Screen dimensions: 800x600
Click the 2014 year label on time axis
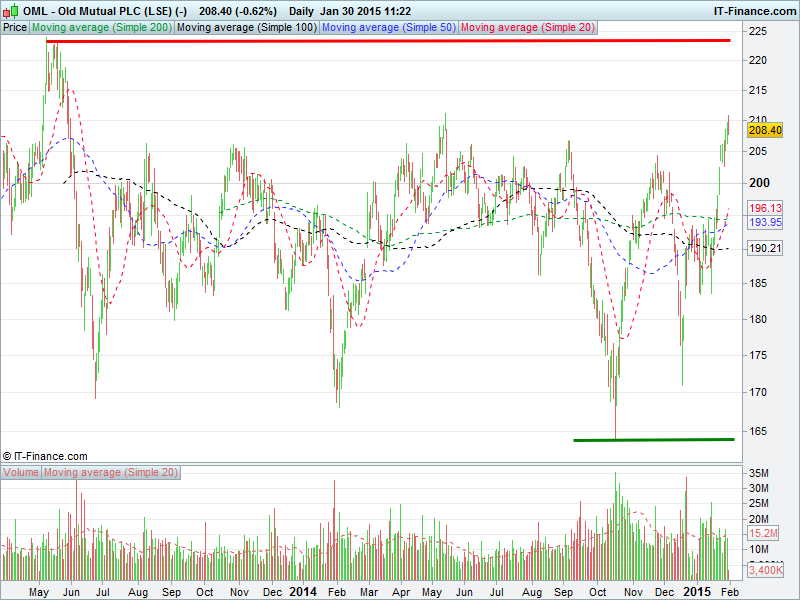(303, 592)
